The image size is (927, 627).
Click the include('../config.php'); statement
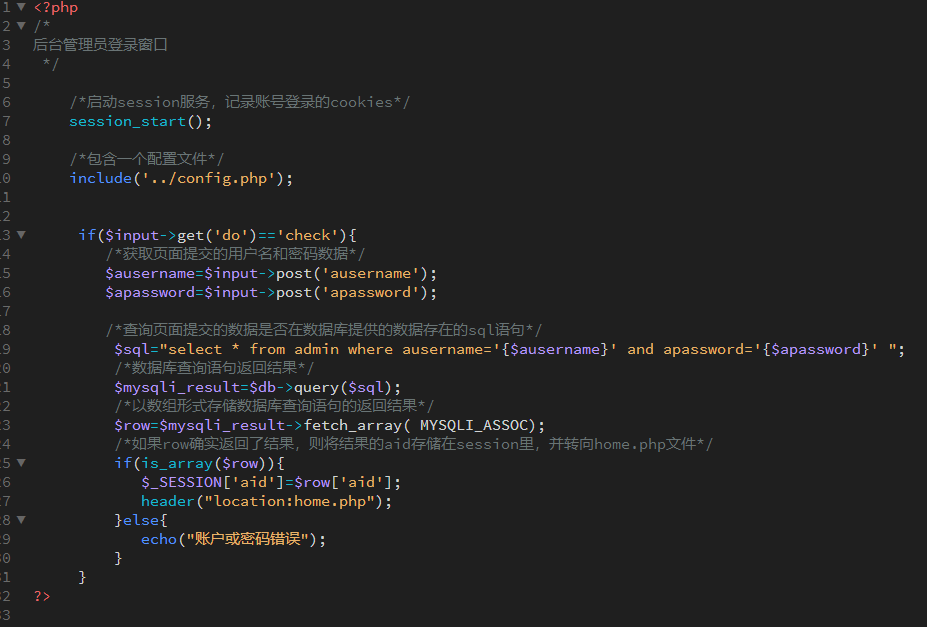tap(181, 178)
